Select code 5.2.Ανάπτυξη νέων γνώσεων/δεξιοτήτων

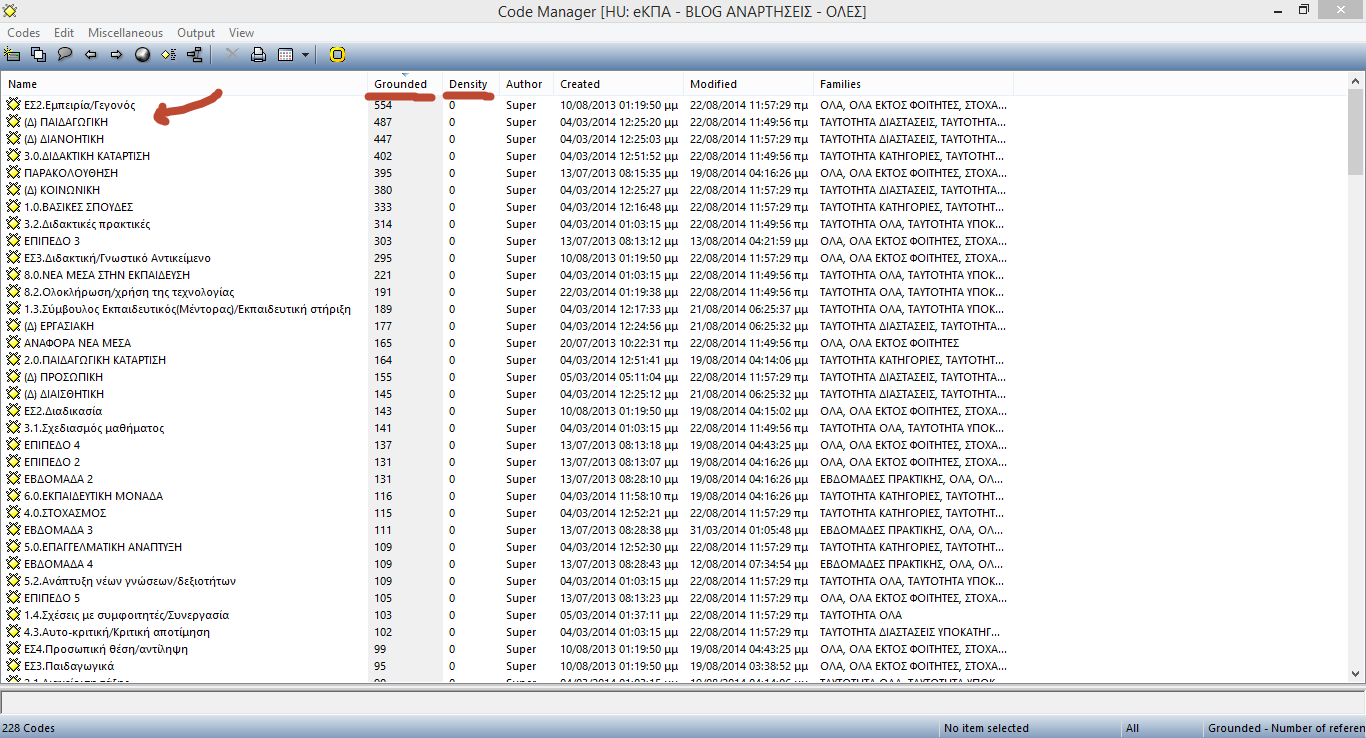130,581
